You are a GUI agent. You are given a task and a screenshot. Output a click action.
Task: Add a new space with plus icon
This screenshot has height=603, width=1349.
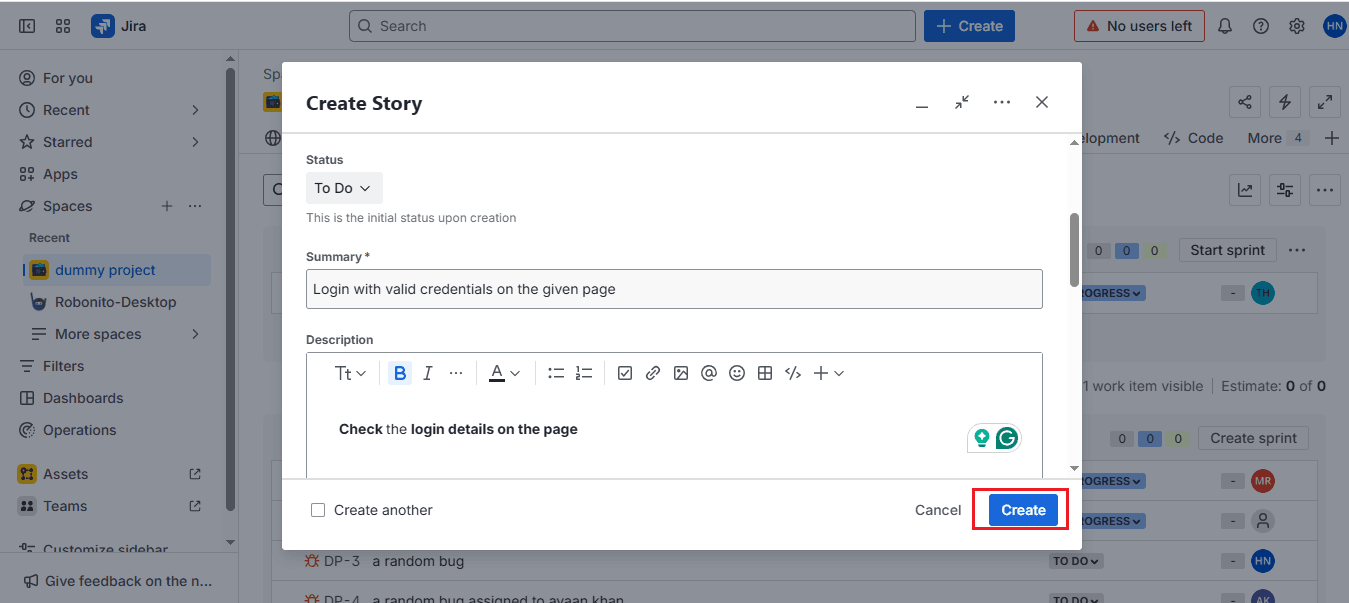pos(167,206)
